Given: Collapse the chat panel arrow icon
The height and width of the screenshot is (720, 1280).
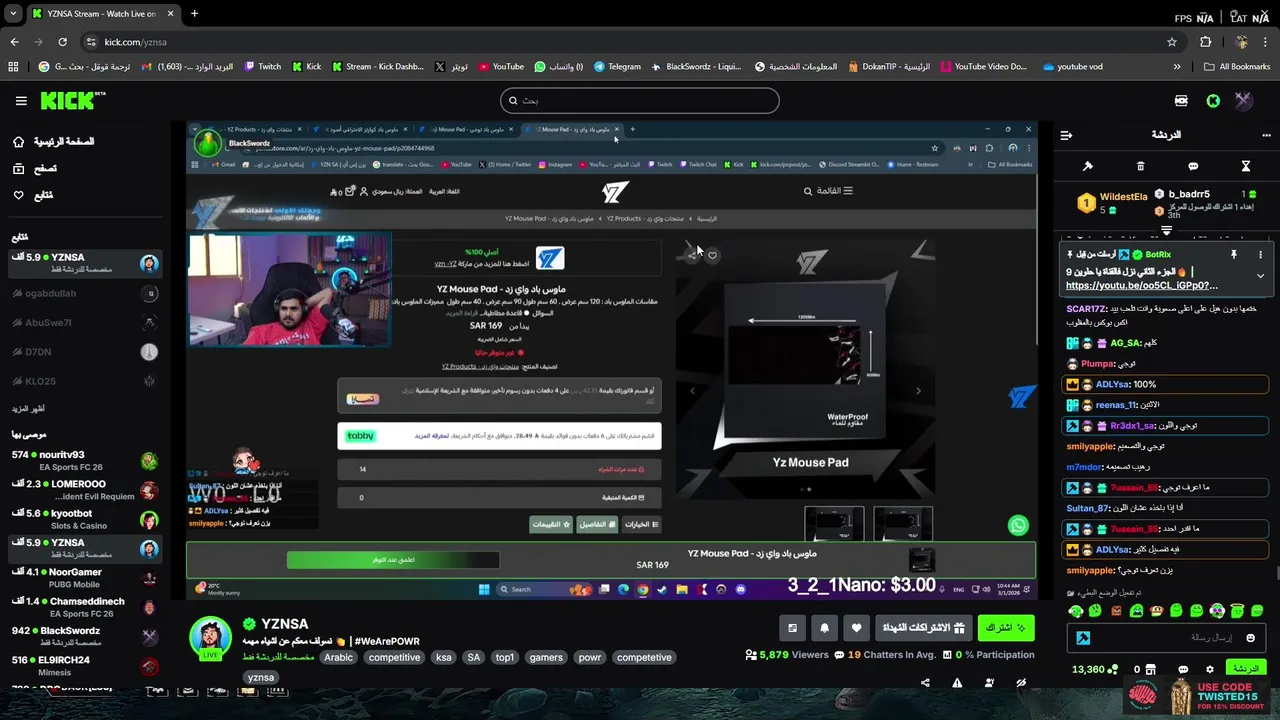Looking at the screenshot, I should click(1066, 135).
